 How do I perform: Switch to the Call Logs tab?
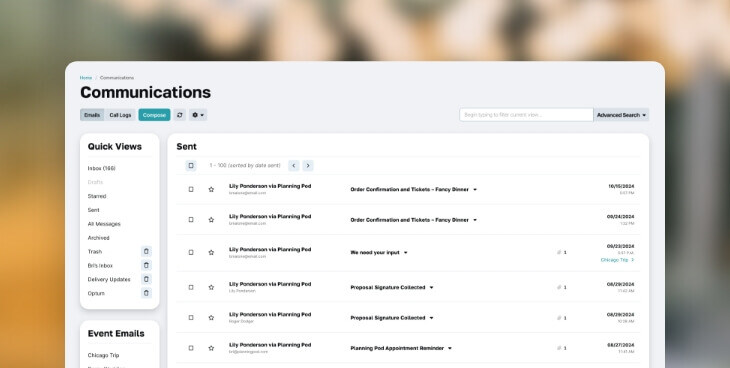pyautogui.click(x=120, y=115)
